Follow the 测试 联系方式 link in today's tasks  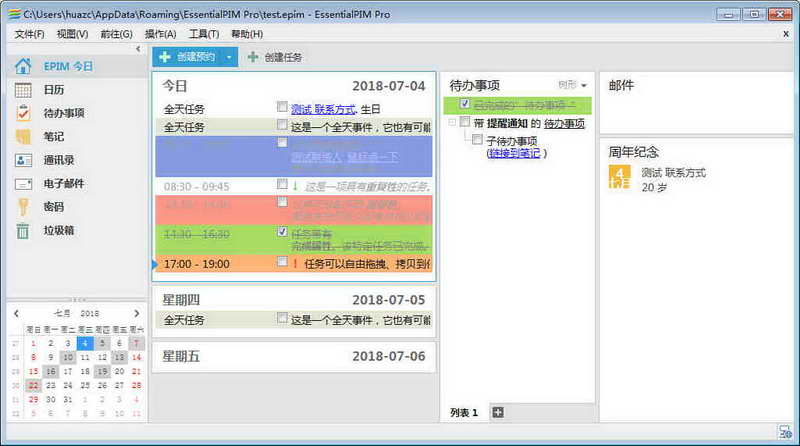[322, 109]
